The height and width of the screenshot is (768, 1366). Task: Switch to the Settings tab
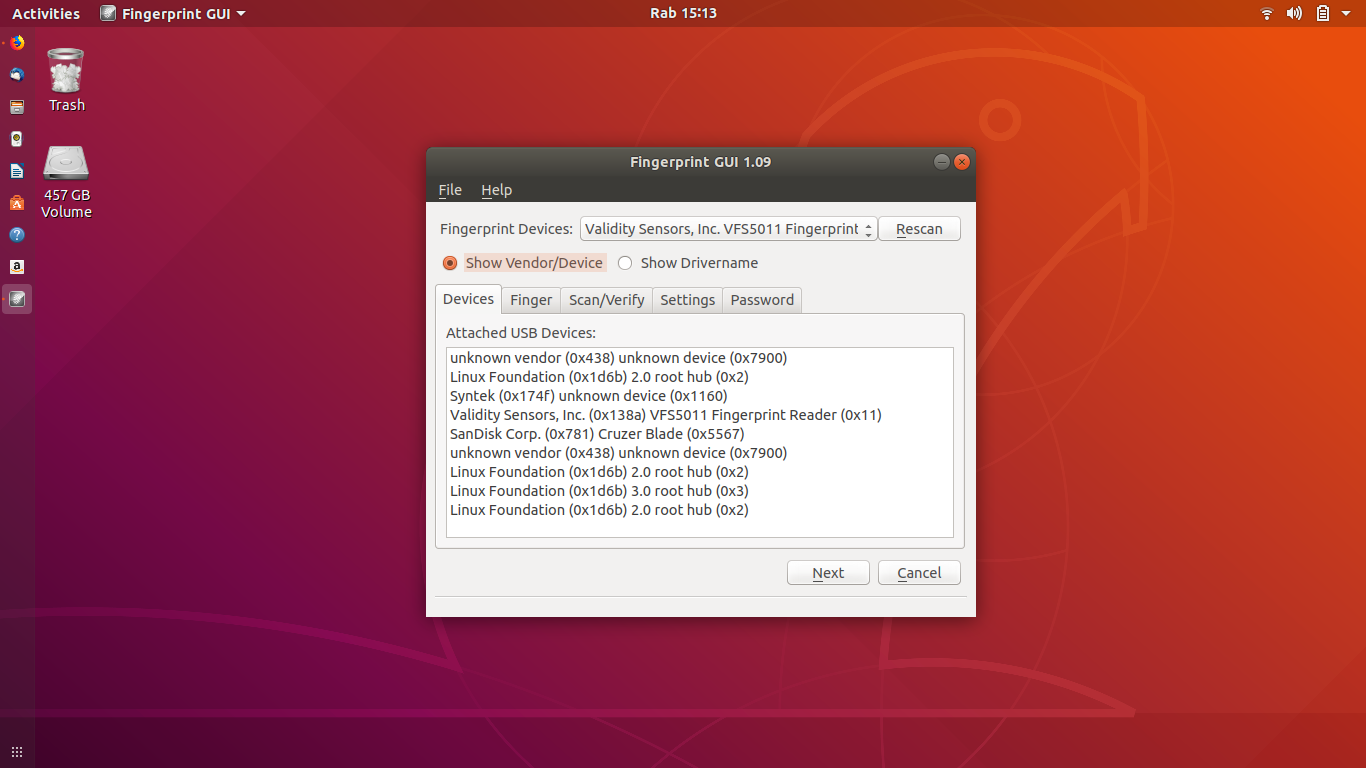688,300
